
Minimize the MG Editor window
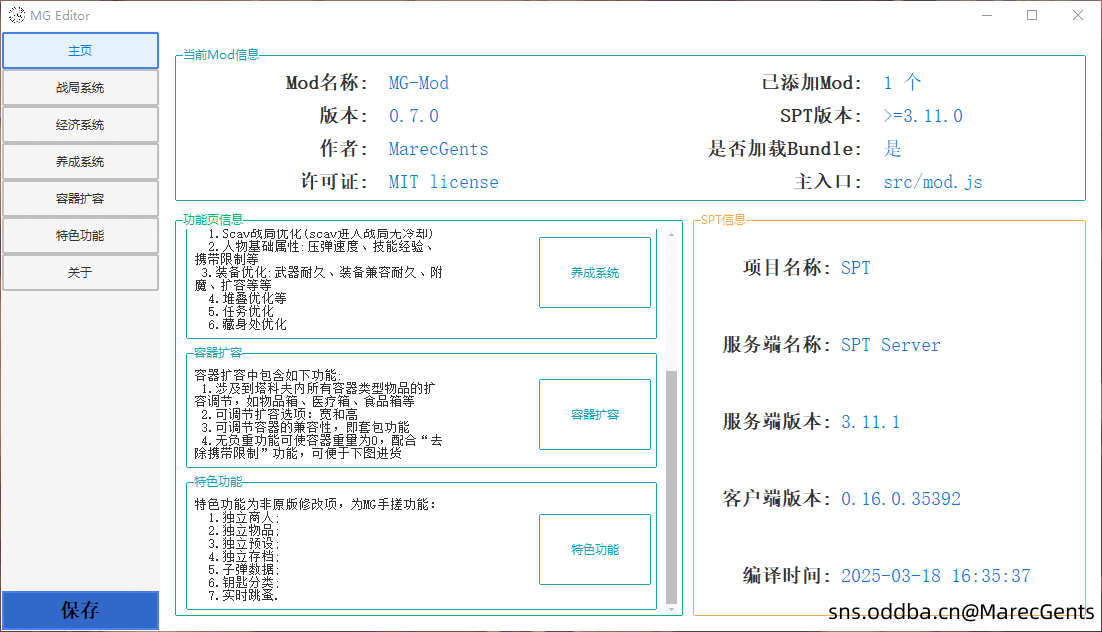[986, 15]
